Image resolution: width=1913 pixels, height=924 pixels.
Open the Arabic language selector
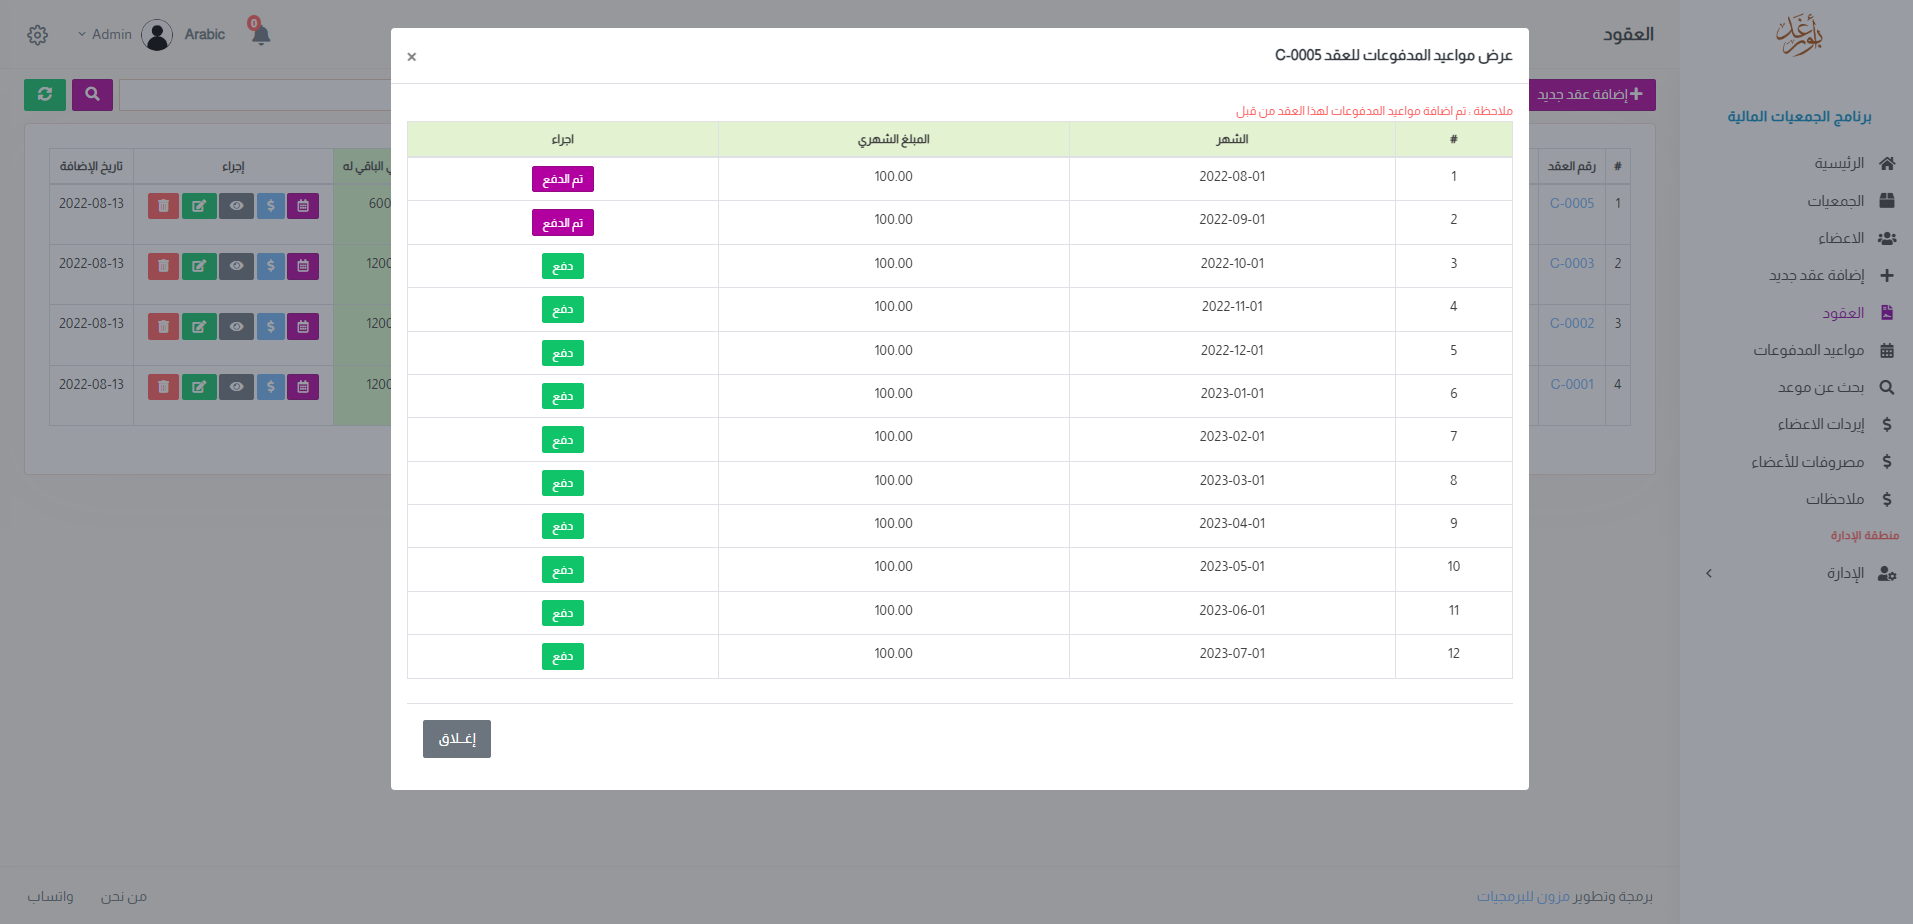(205, 35)
